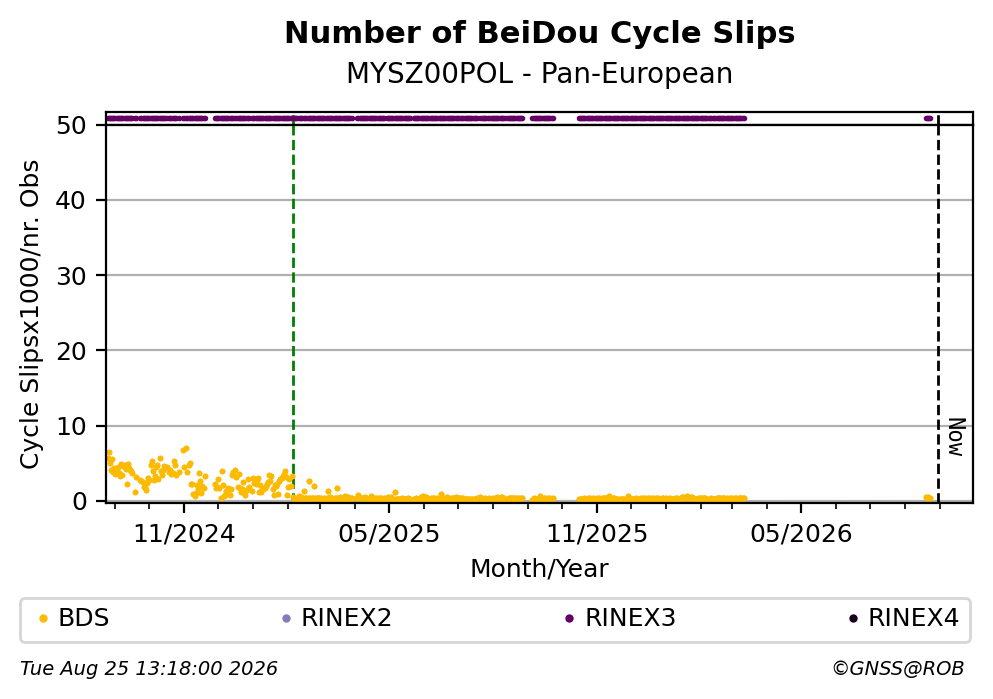
Task: Select the BDS legend label
Action: pos(84,618)
